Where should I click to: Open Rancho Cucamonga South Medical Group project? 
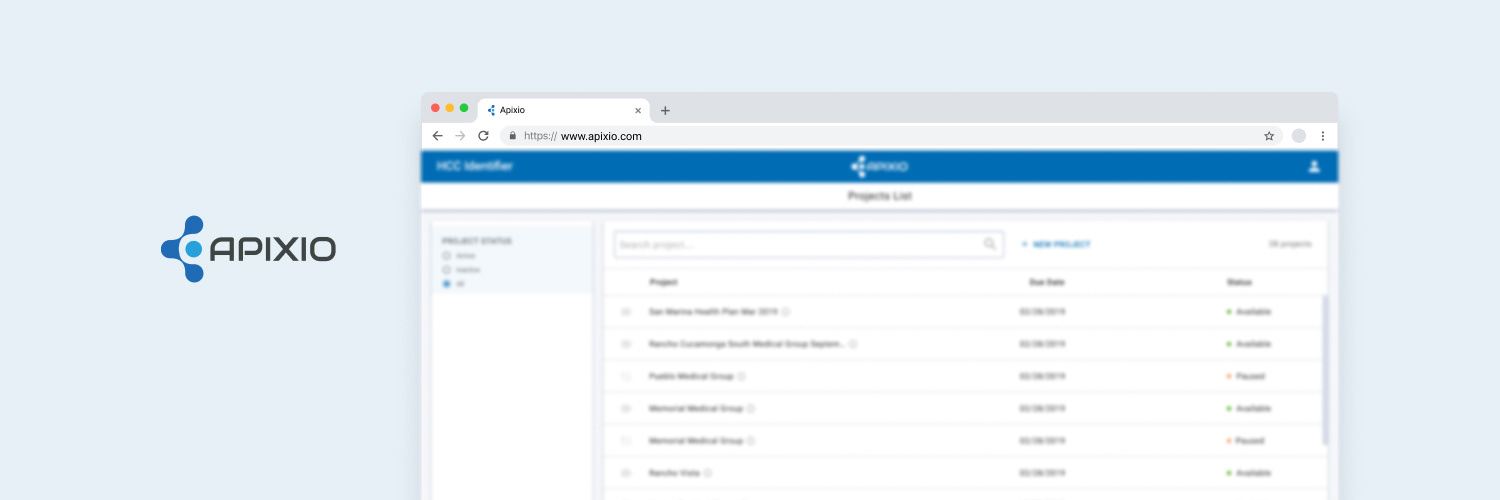pos(747,344)
